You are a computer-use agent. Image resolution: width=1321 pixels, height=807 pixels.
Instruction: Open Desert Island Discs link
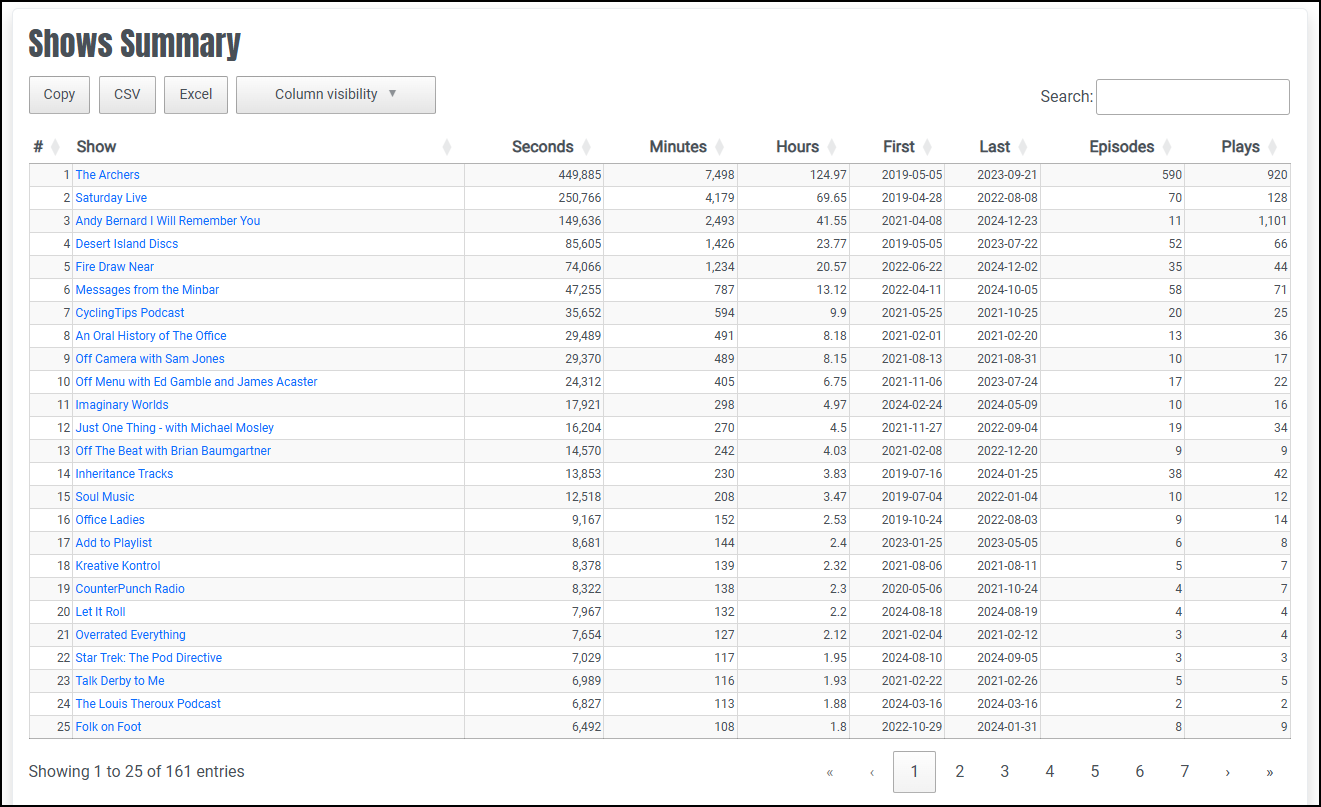coord(127,244)
